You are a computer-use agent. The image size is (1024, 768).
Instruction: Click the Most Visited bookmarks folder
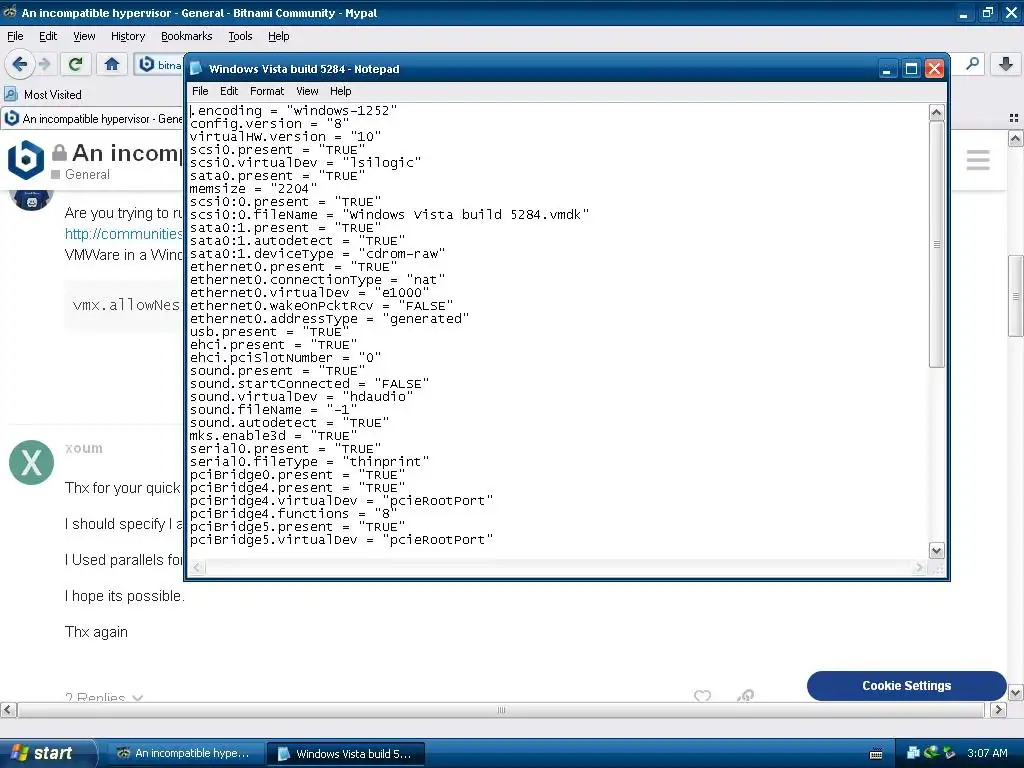(x=43, y=94)
